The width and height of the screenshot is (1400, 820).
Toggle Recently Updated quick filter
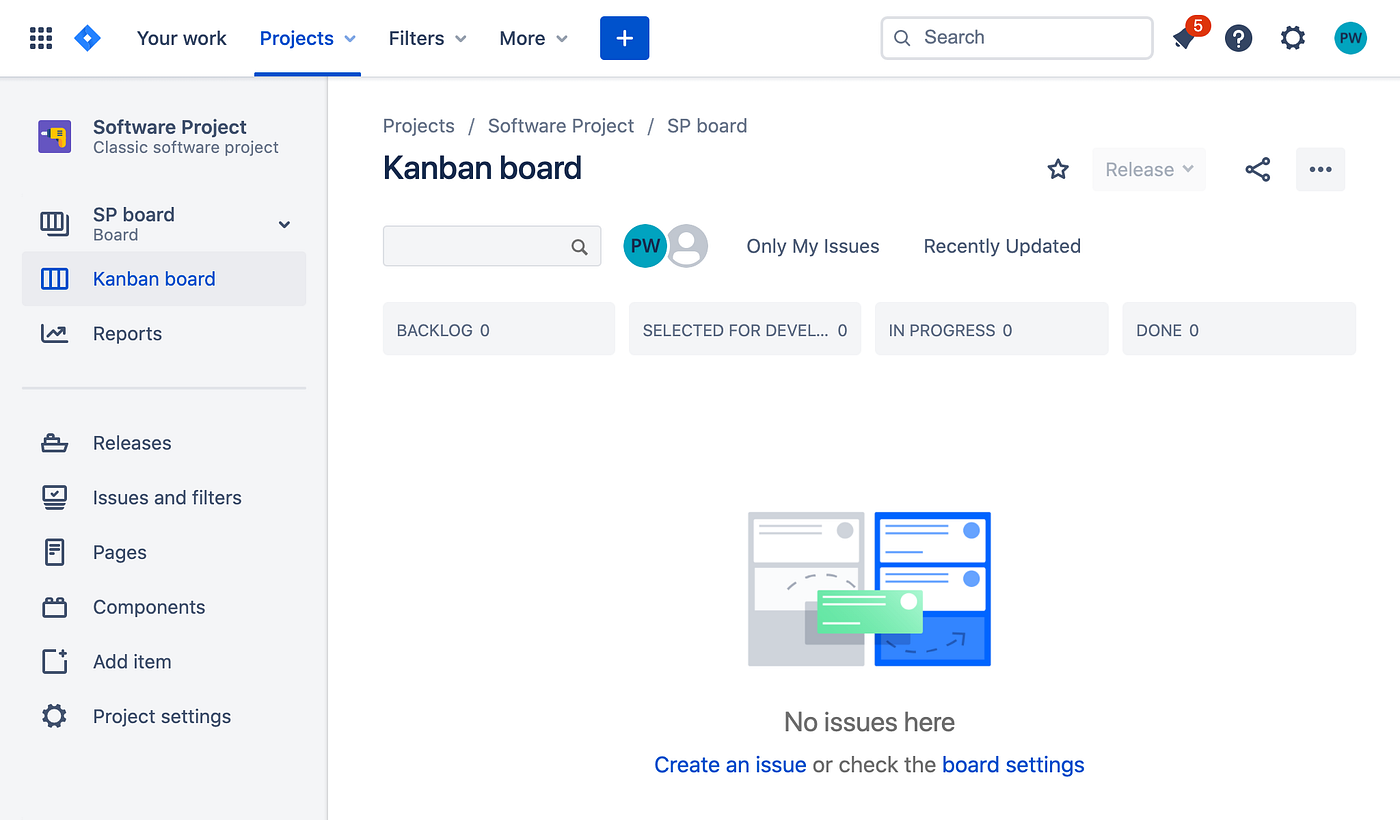coord(1002,246)
